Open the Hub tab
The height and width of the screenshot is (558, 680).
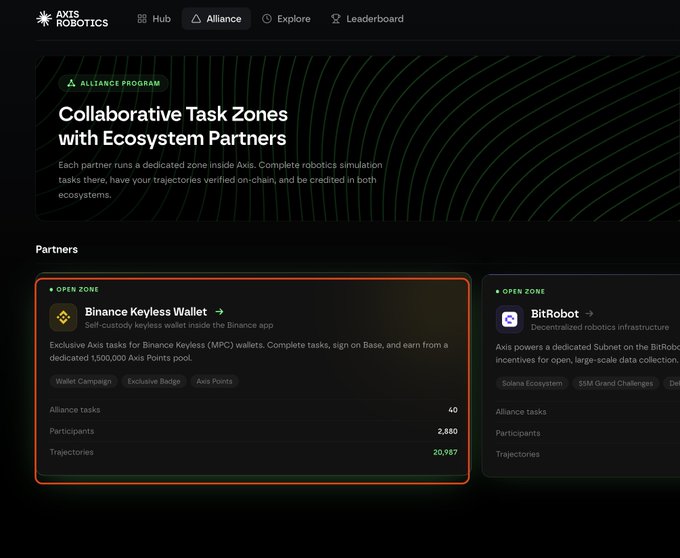pyautogui.click(x=154, y=19)
